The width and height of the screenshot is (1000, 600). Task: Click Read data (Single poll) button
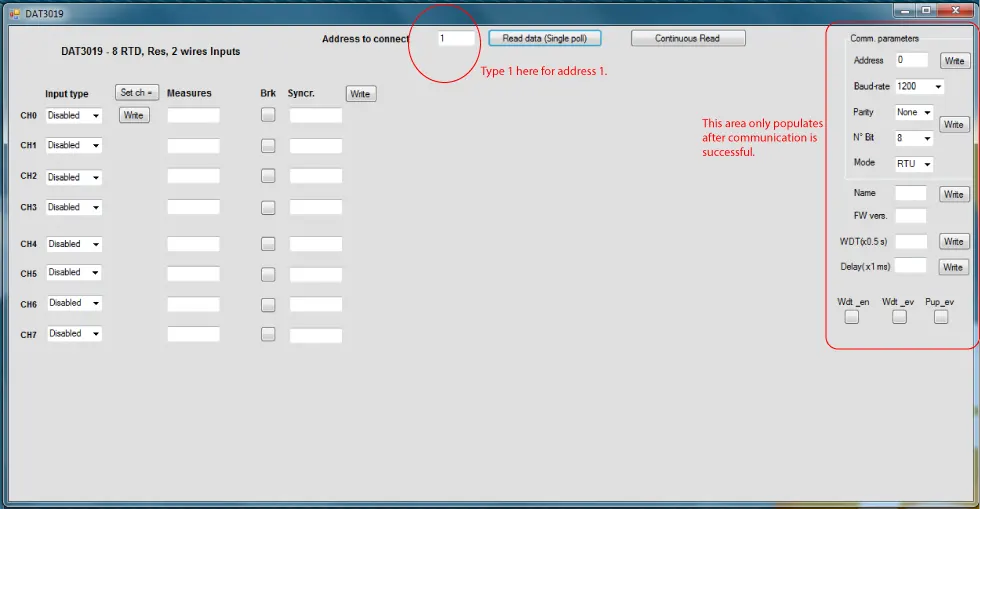coord(545,38)
